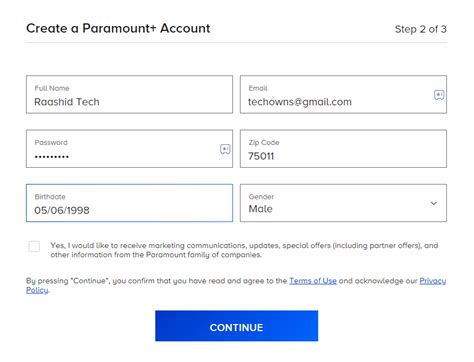This screenshot has height=362, width=474.
Task: Click the Birthdate value 05/06/1998
Action: pos(62,210)
